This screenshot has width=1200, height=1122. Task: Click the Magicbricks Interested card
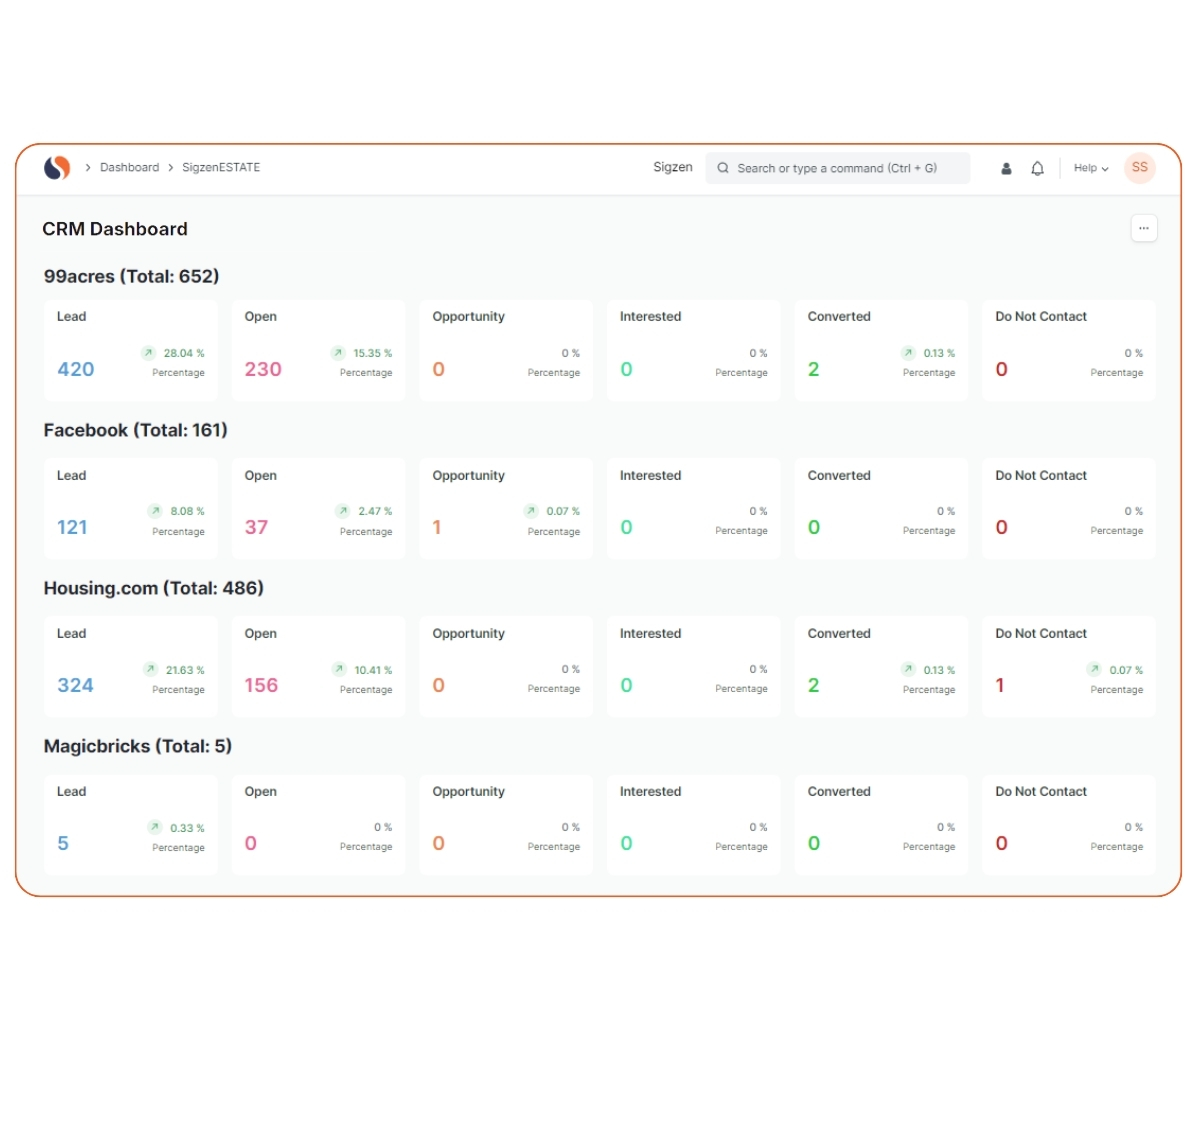[x=693, y=825]
